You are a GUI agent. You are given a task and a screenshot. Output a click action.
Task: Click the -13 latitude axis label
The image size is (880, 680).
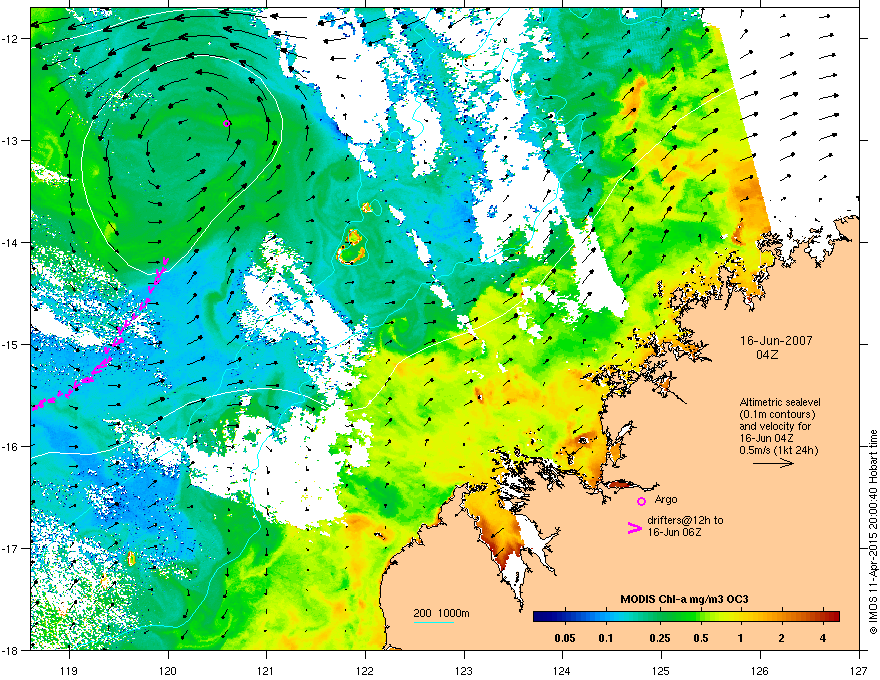pyautogui.click(x=11, y=140)
